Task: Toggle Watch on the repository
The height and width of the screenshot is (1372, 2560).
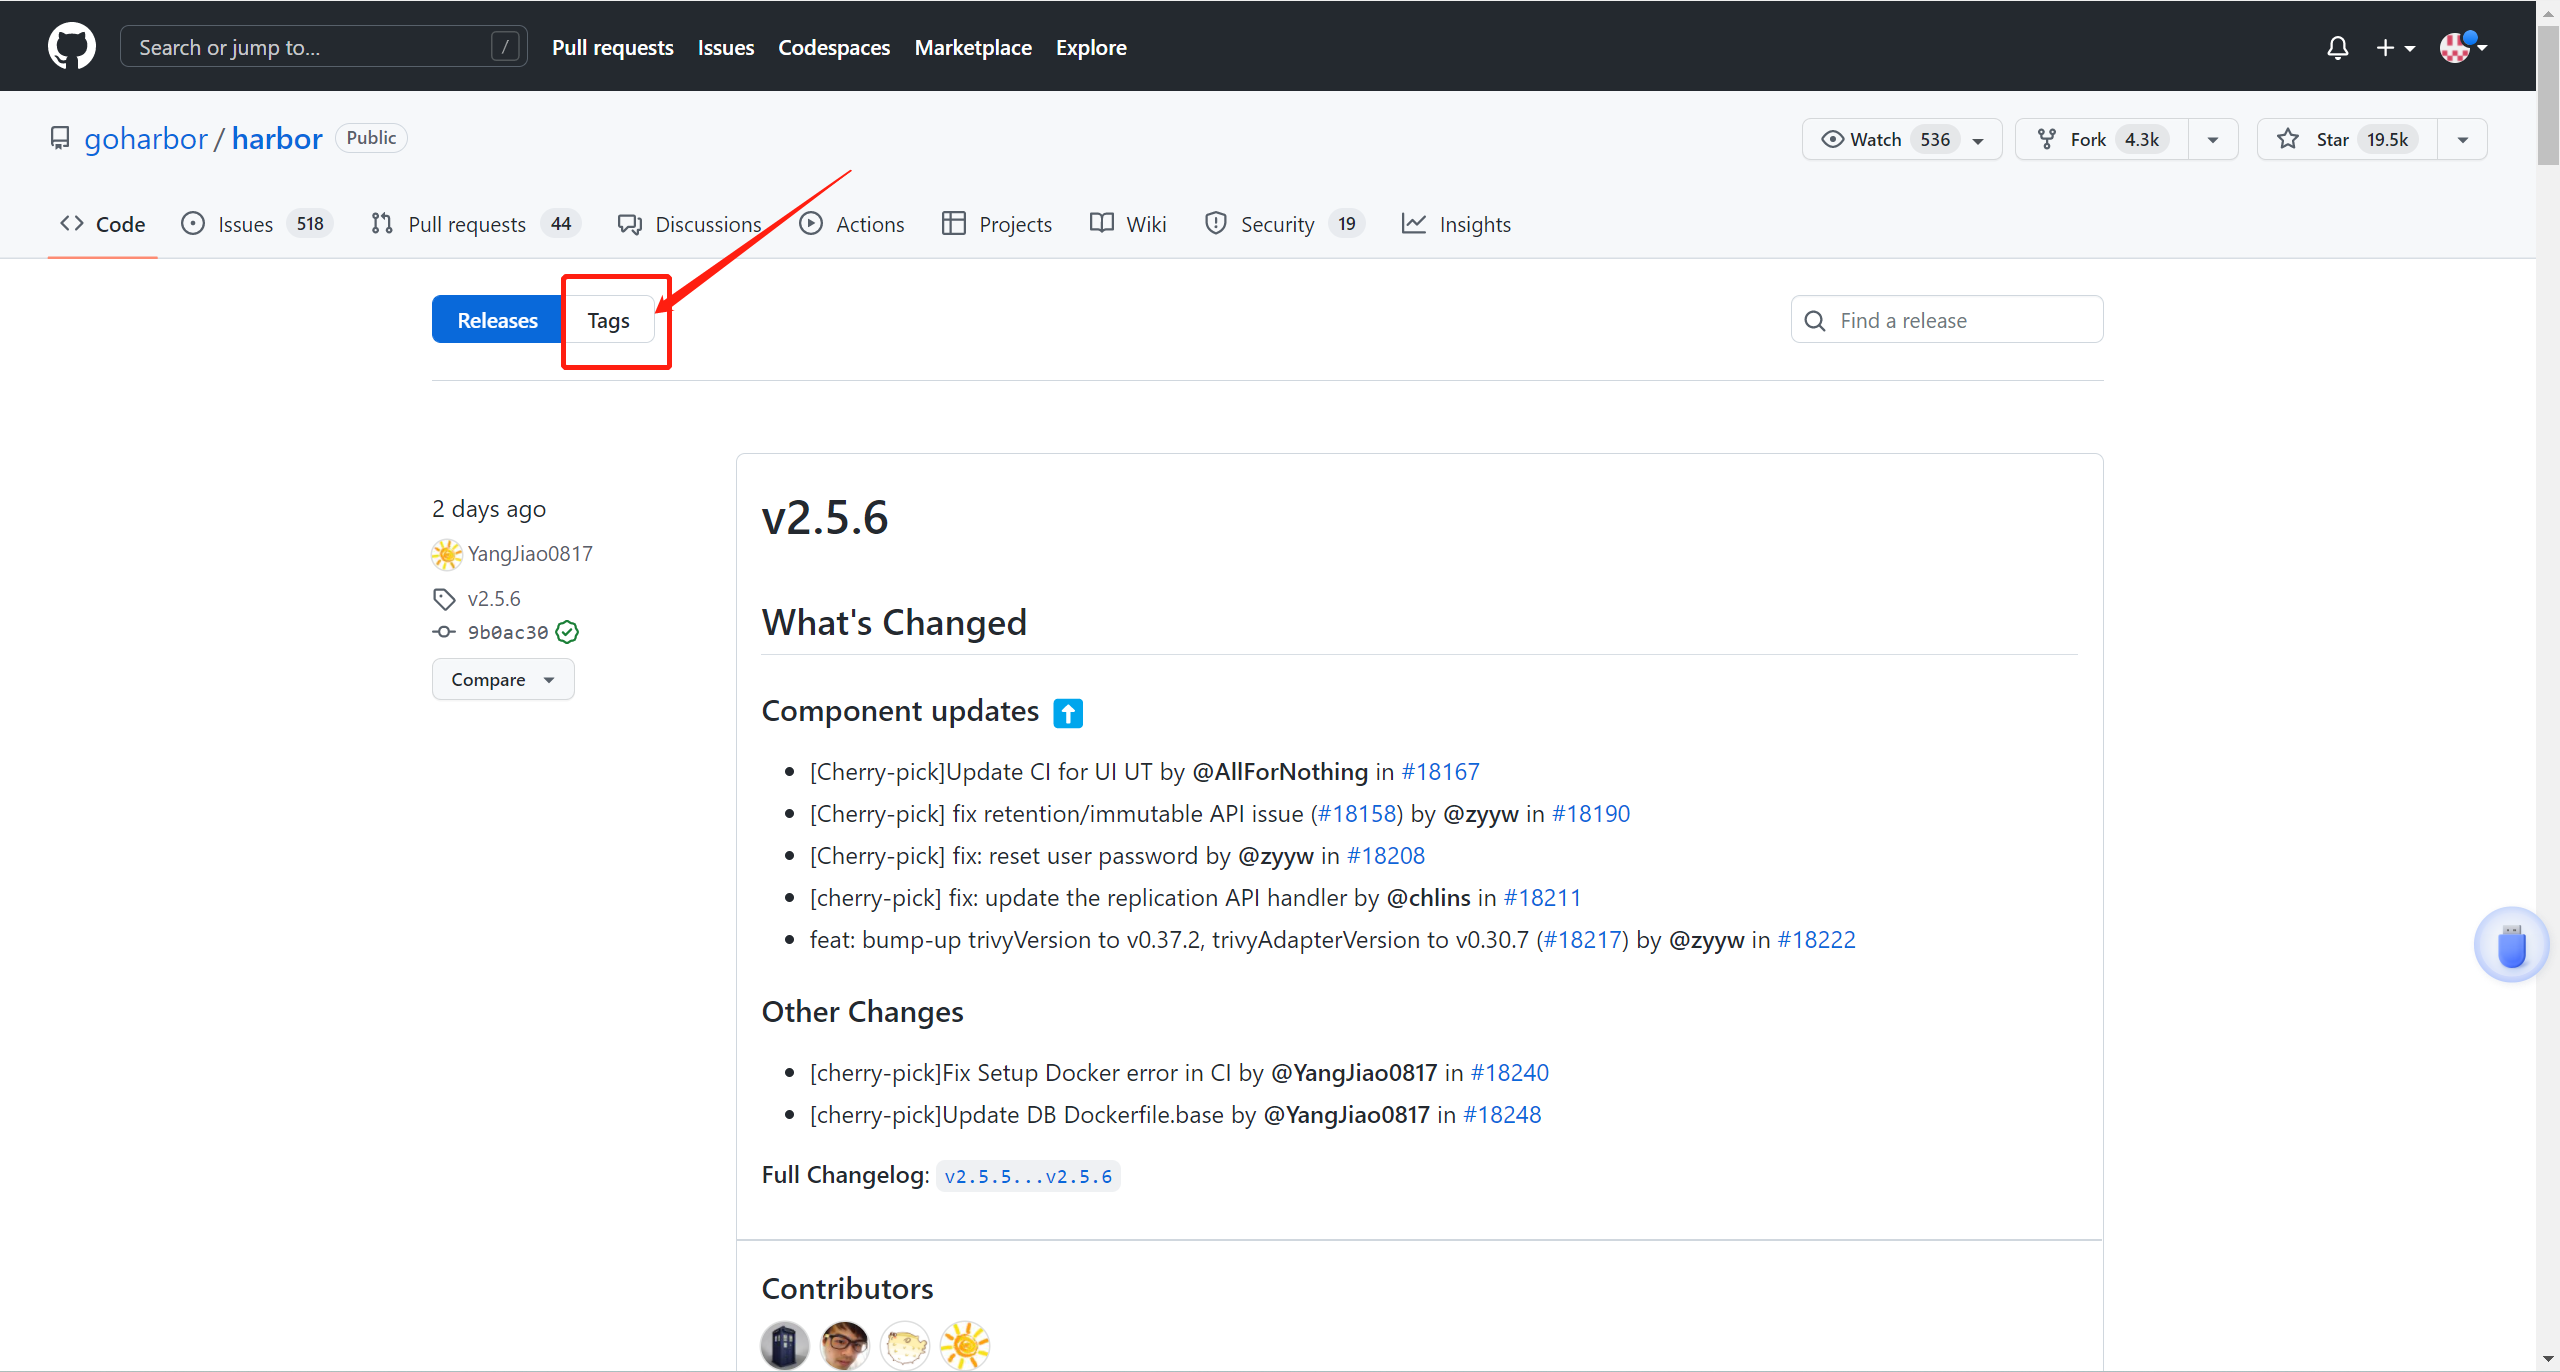Action: [x=1876, y=139]
